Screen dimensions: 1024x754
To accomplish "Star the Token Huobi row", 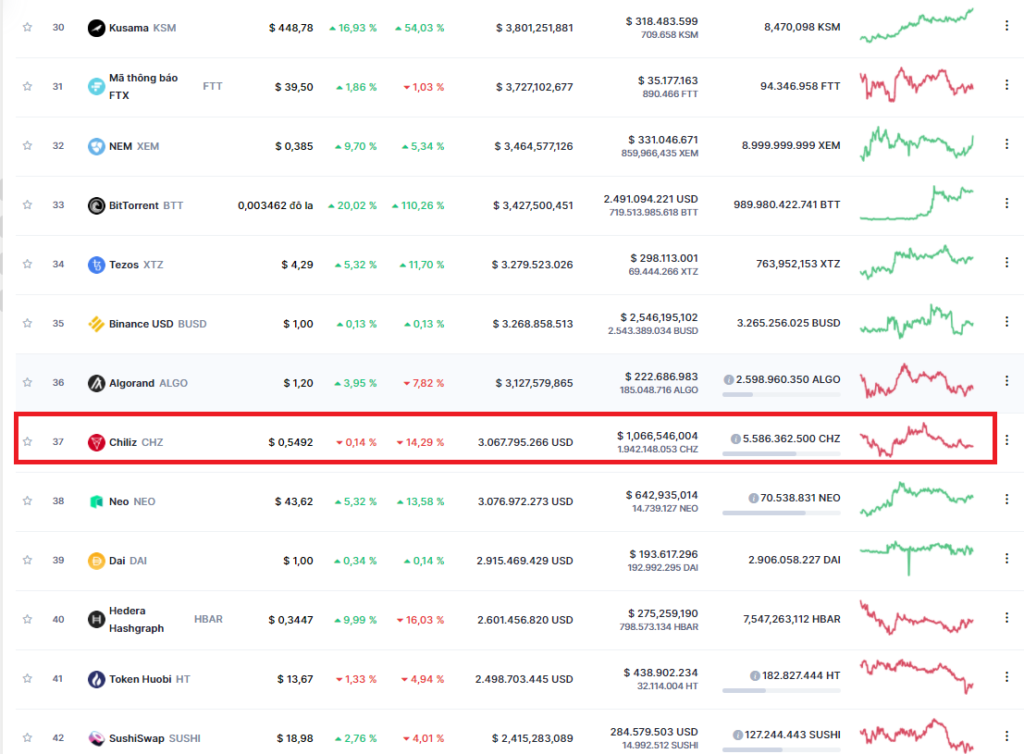I will coord(27,679).
